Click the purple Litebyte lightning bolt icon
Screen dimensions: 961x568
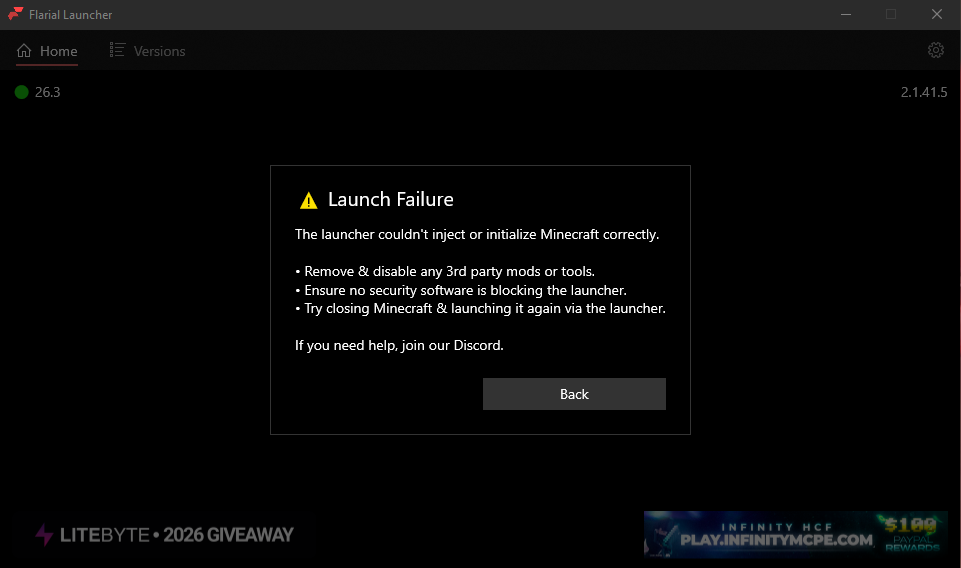pyautogui.click(x=44, y=534)
